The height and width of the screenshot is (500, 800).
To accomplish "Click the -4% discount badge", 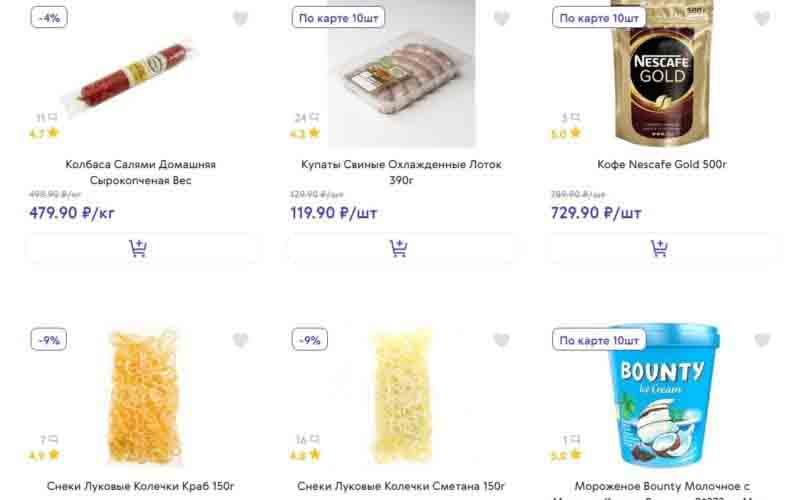I will pyautogui.click(x=49, y=18).
